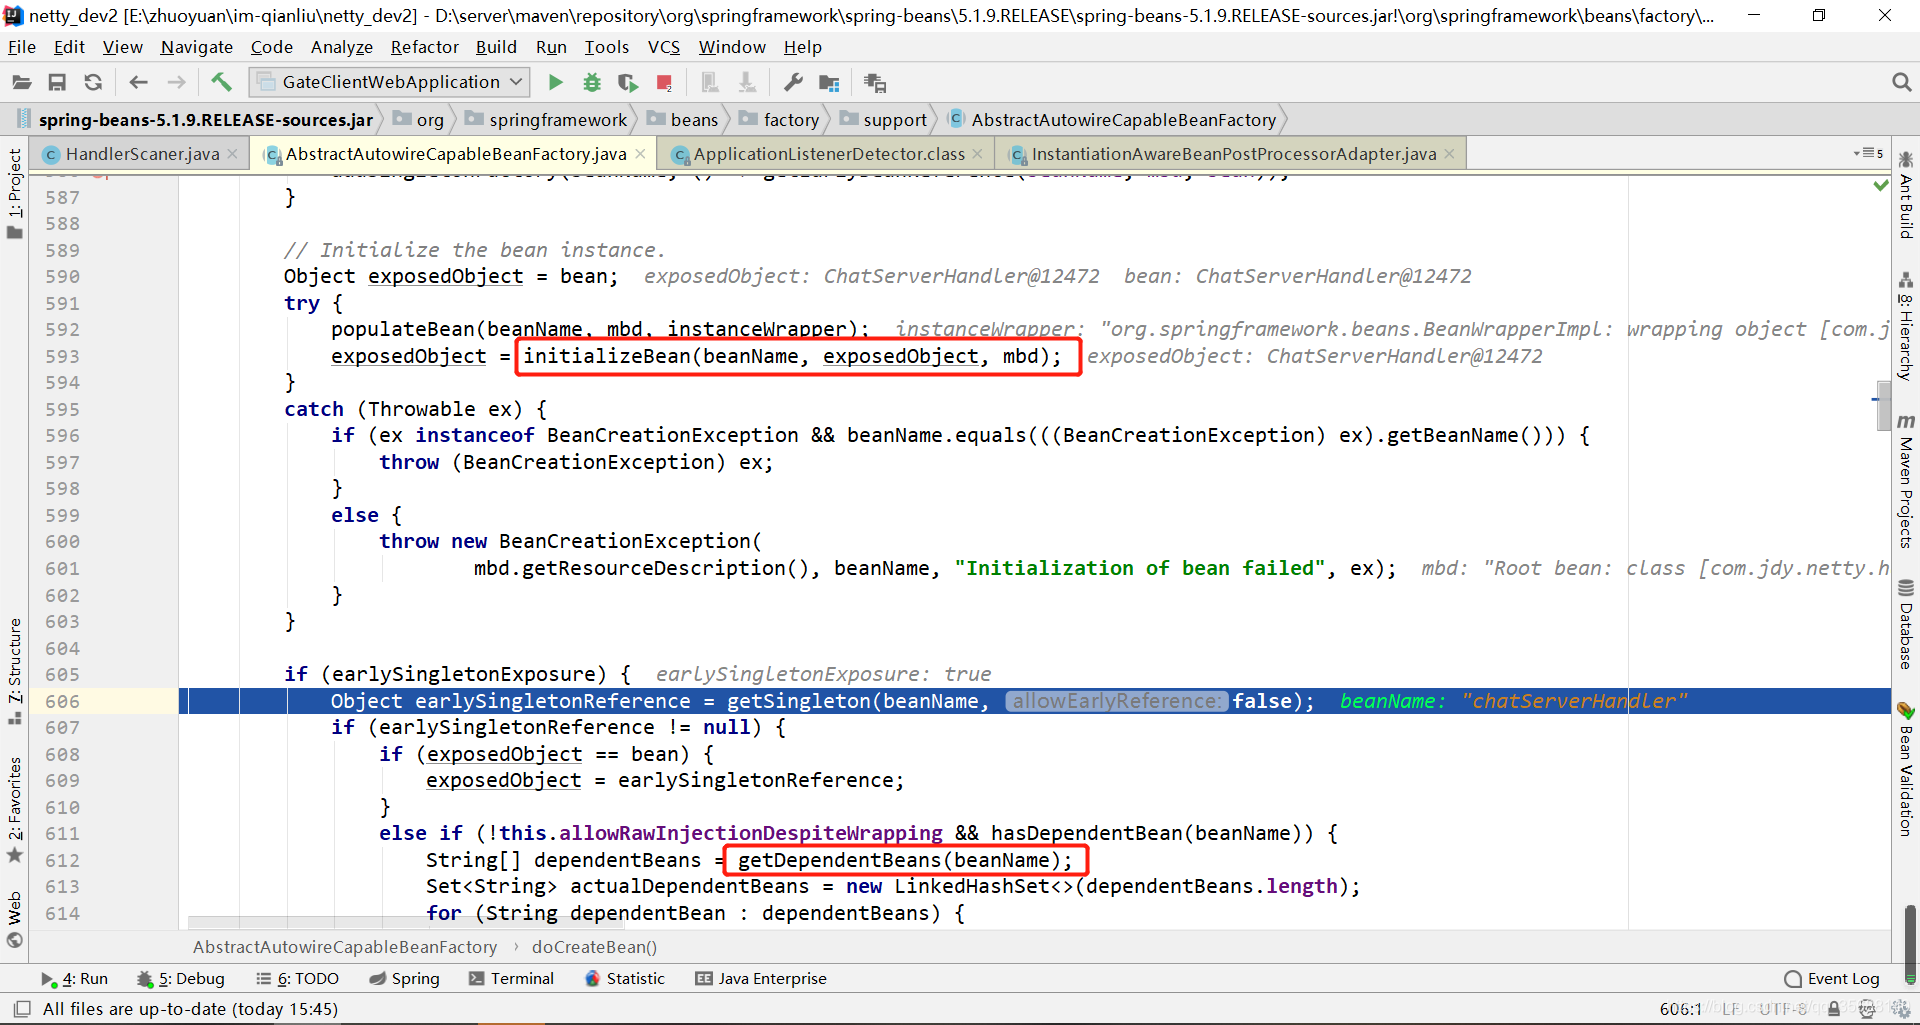Screen dimensions: 1920x1025
Task: Run GateClientWebApplication with green play icon
Action: (556, 83)
